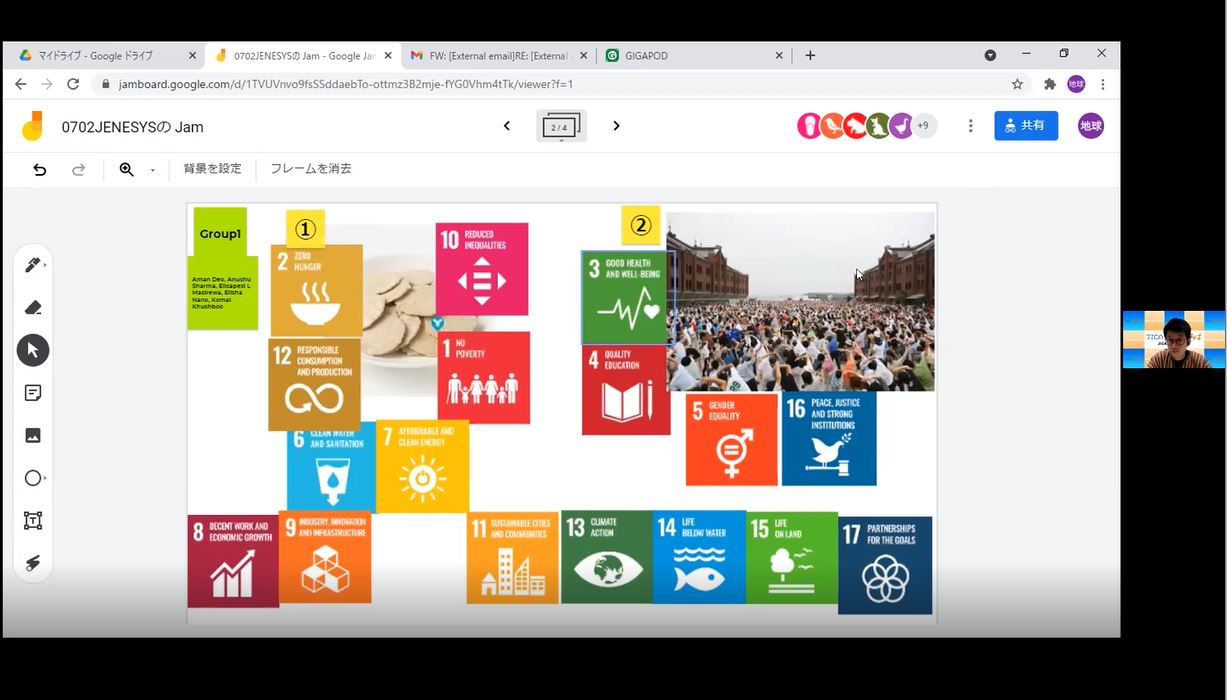The width and height of the screenshot is (1227, 700).
Task: Open the zoom level dropdown arrow
Action: (x=153, y=170)
